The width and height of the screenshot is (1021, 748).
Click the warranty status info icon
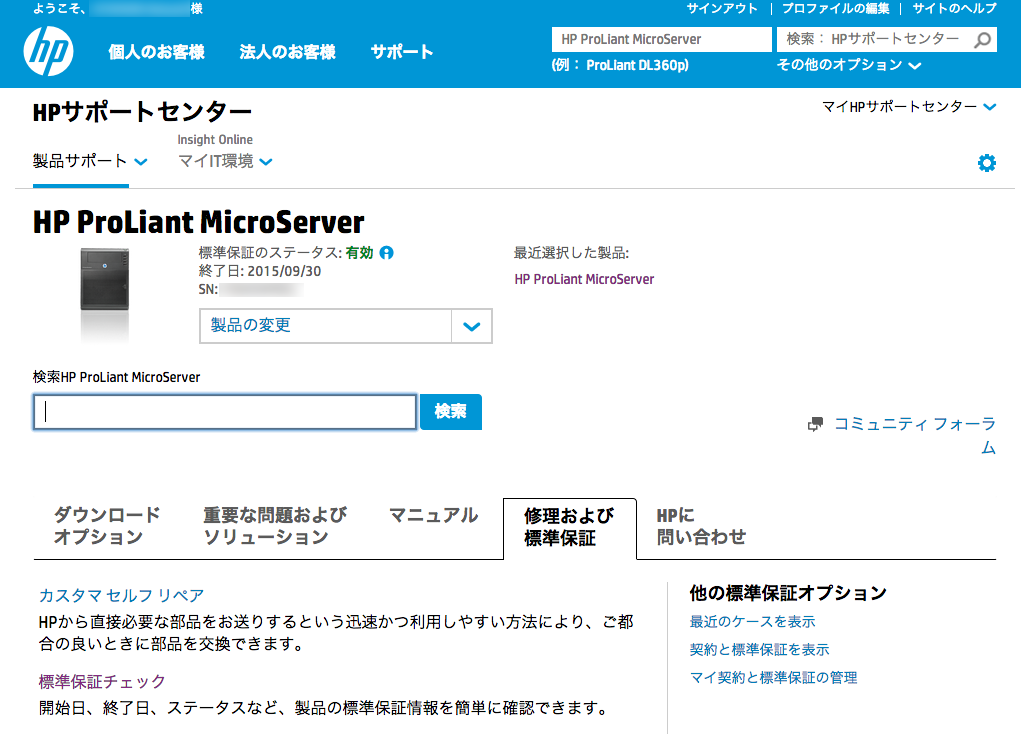(387, 253)
